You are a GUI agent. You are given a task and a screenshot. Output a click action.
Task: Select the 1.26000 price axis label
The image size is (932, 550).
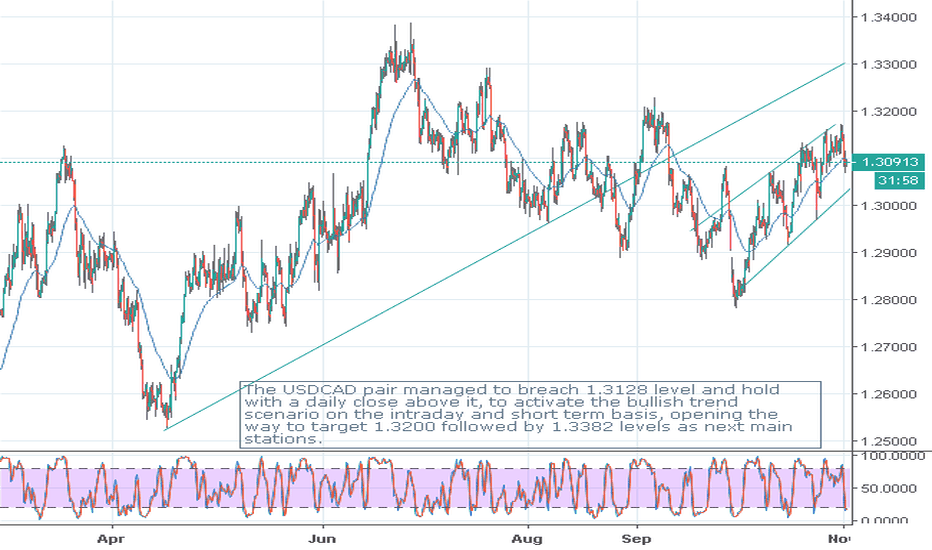(x=889, y=394)
